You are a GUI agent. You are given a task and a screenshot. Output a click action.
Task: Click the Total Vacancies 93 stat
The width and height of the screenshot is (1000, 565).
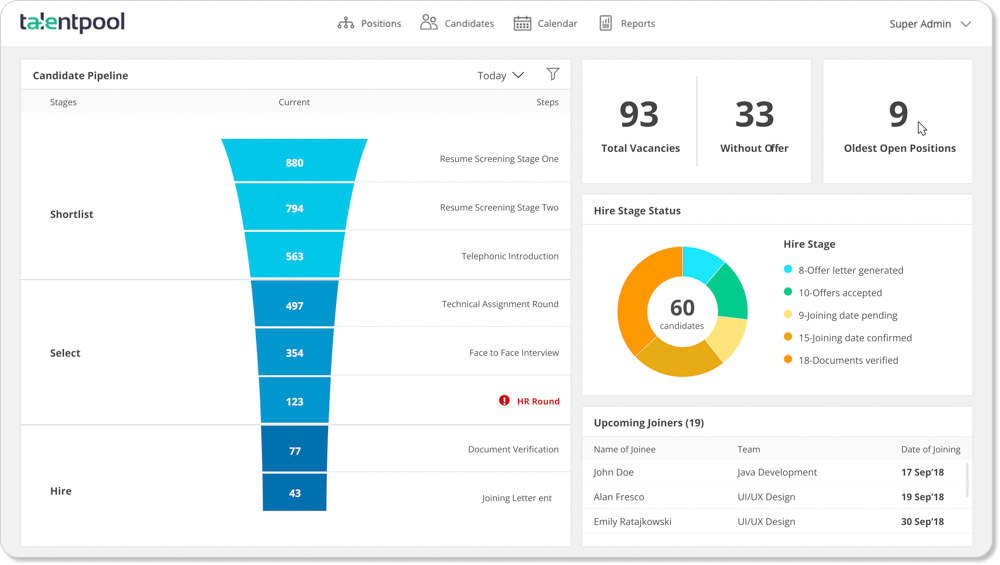point(640,124)
